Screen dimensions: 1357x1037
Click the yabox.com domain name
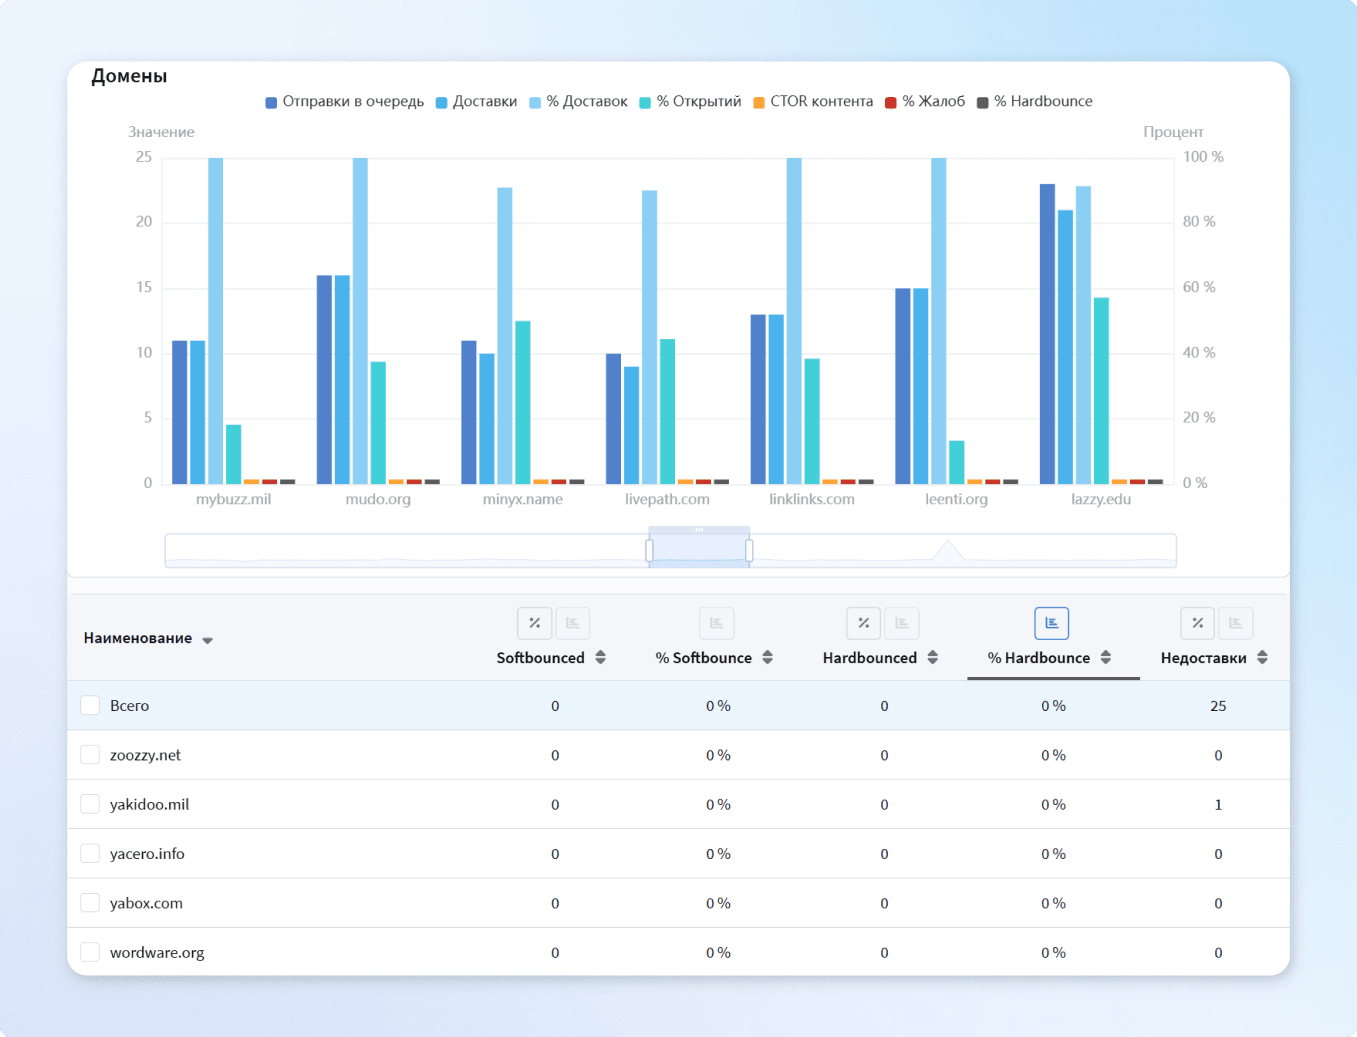click(146, 903)
